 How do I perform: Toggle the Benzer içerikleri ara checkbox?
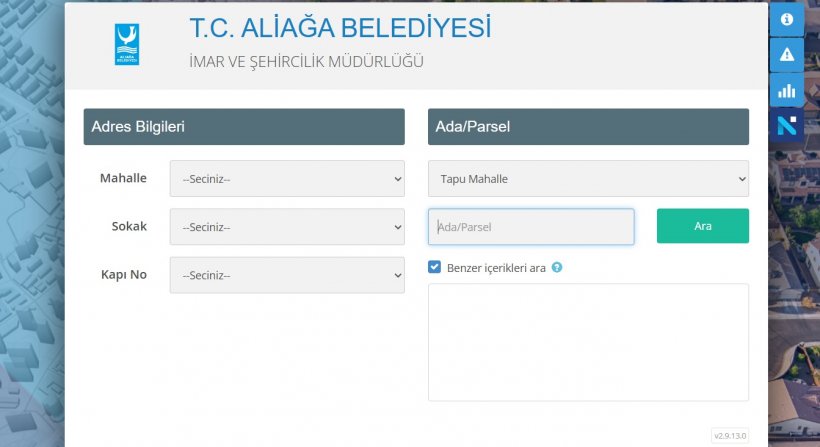434,267
